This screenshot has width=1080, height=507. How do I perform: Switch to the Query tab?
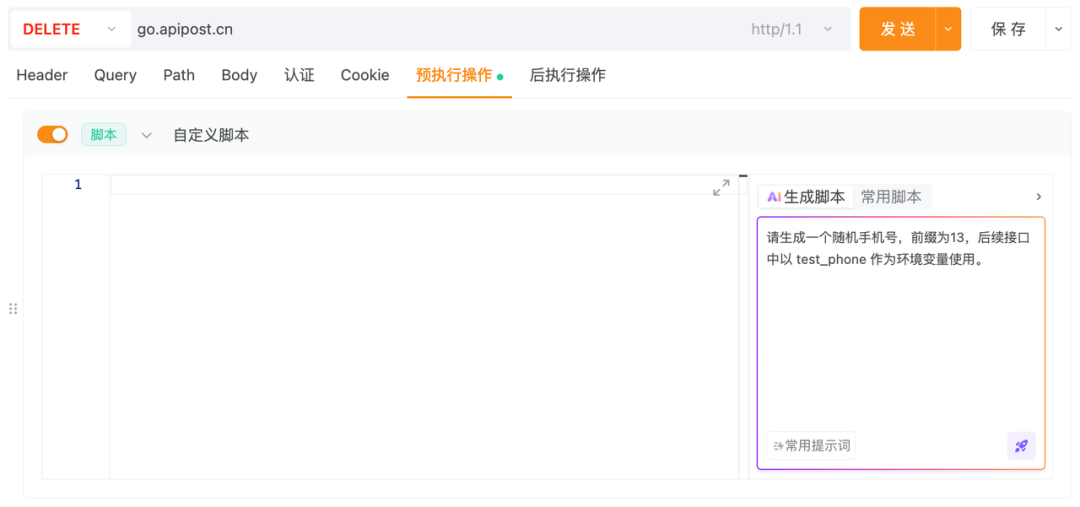click(115, 75)
